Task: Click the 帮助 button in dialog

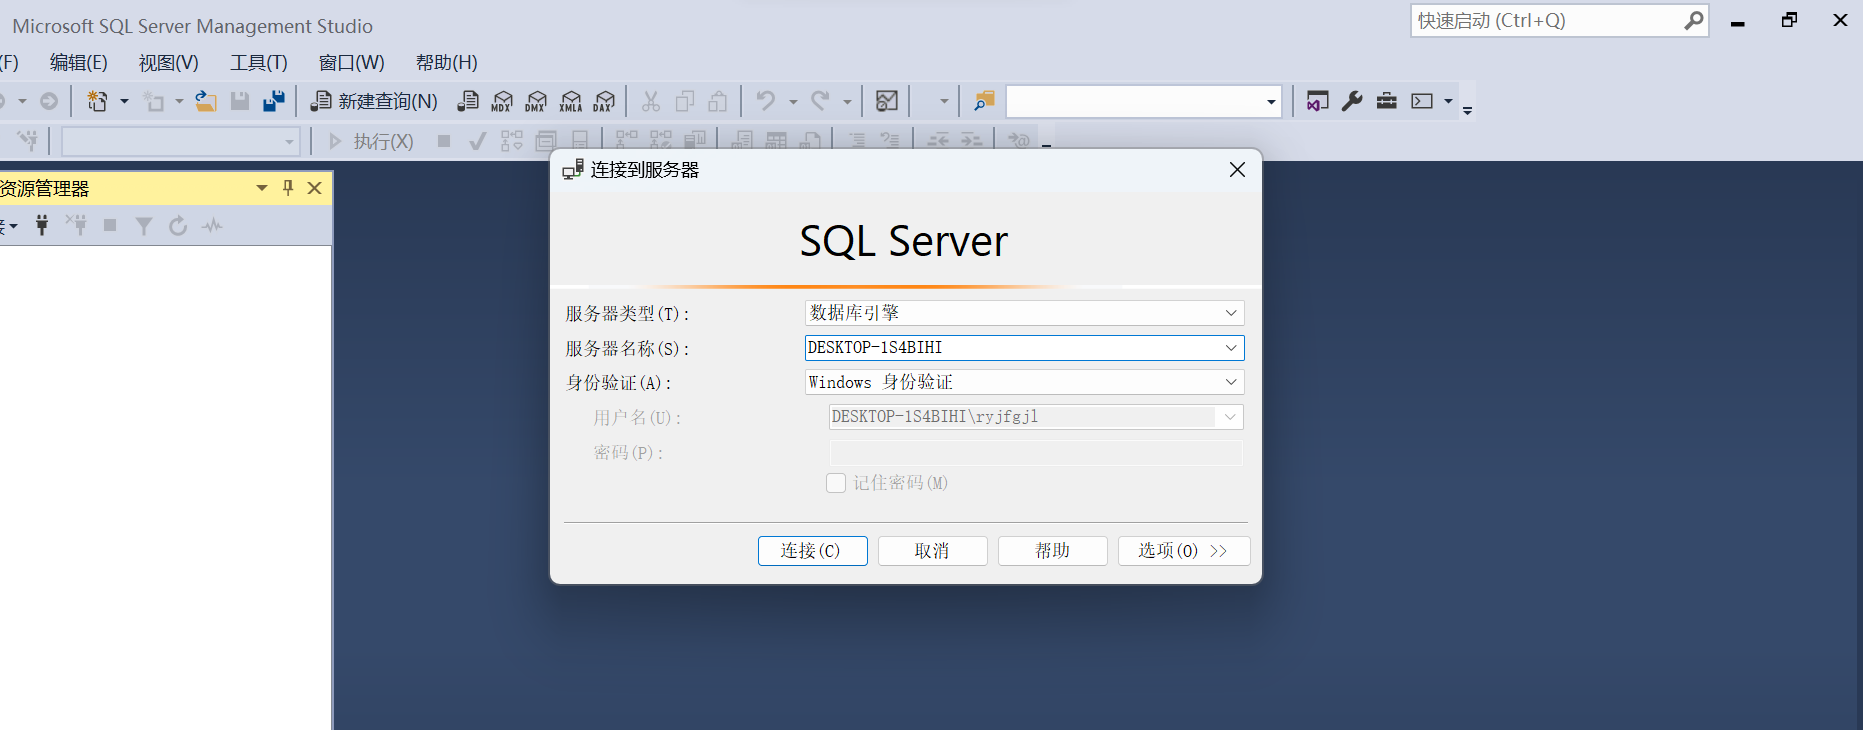Action: tap(1052, 551)
